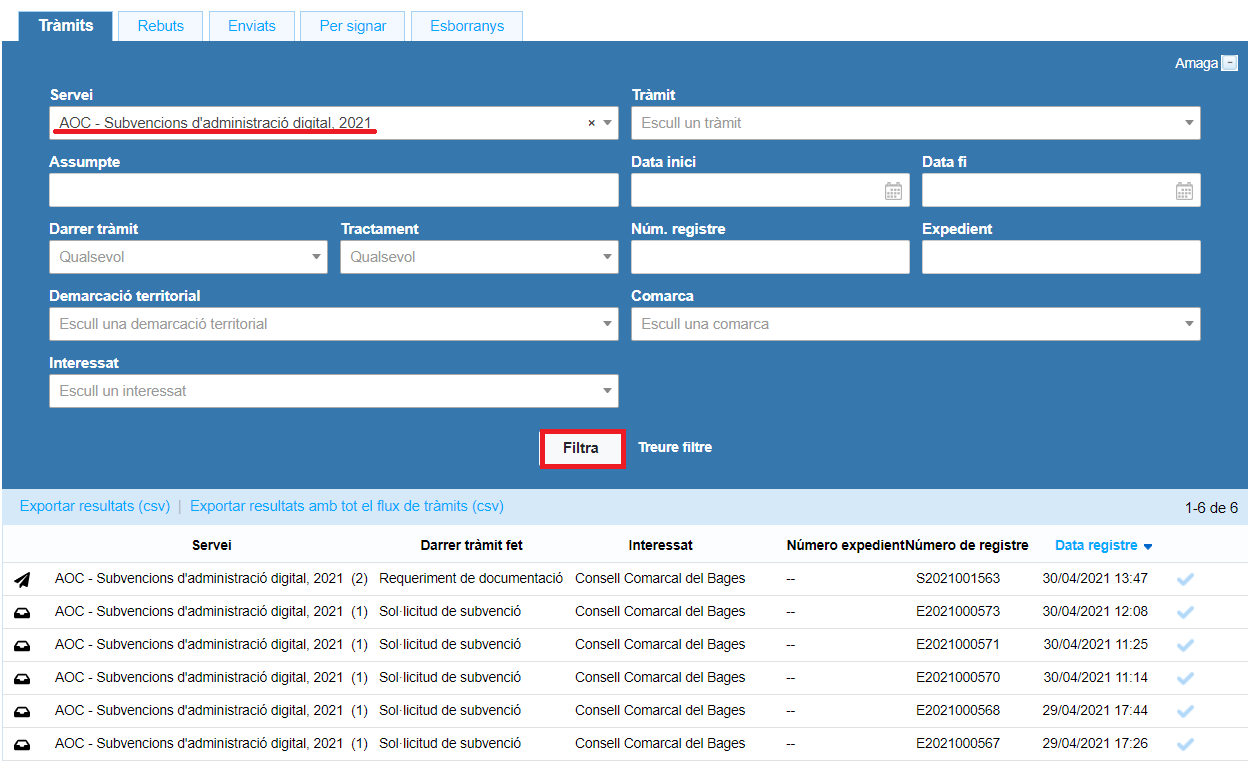1248x761 pixels.
Task: Switch to the Rebuts tab
Action: (x=160, y=26)
